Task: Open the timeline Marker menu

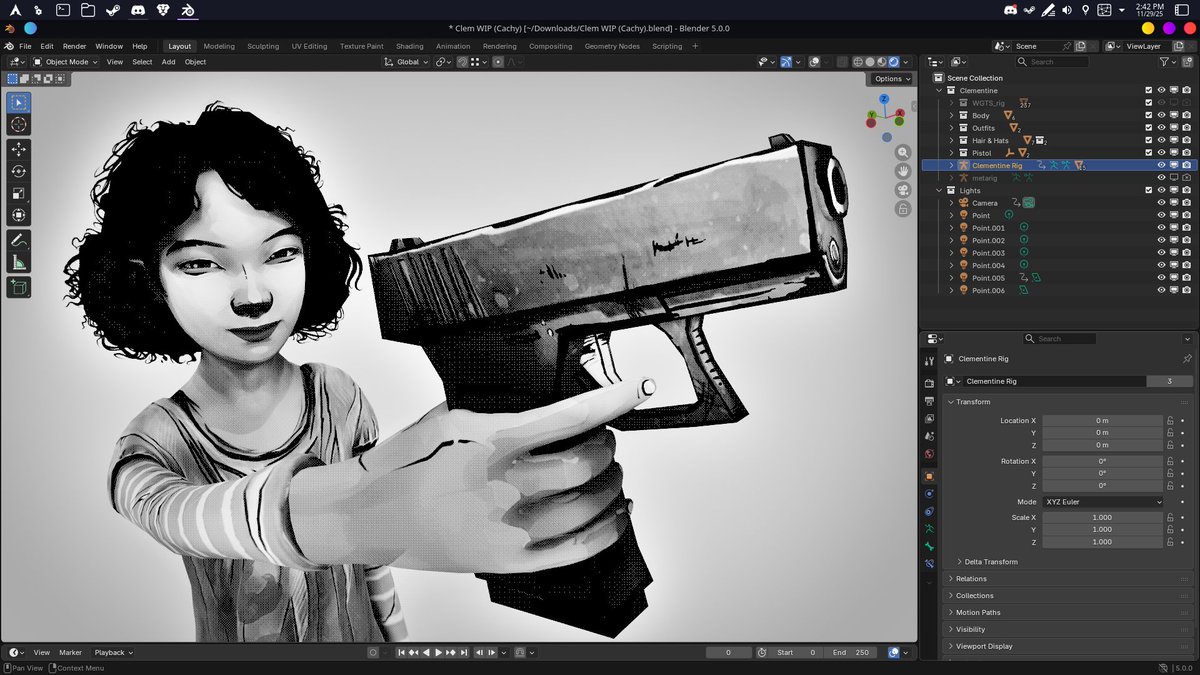Action: point(70,652)
